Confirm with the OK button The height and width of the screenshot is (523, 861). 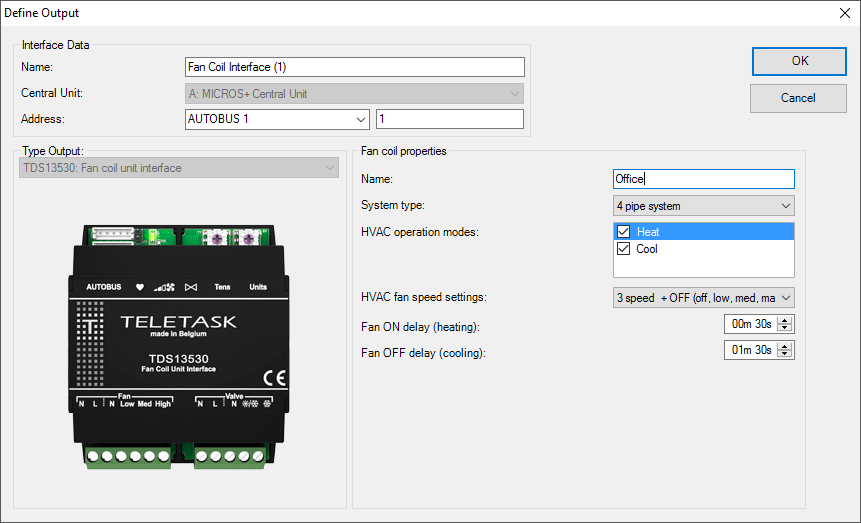[799, 61]
